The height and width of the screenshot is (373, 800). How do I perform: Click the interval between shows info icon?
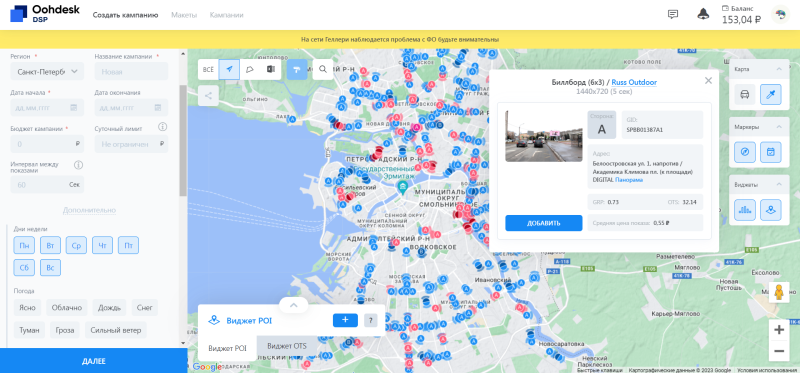pos(79,165)
